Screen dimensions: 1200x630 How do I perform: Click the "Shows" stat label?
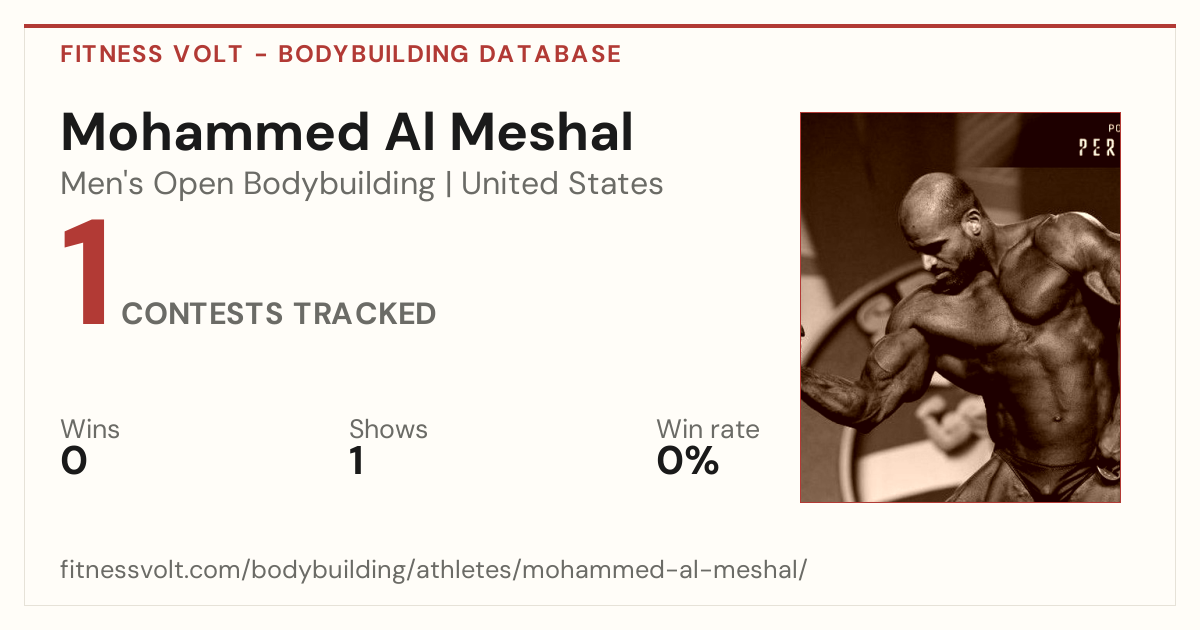click(x=388, y=429)
